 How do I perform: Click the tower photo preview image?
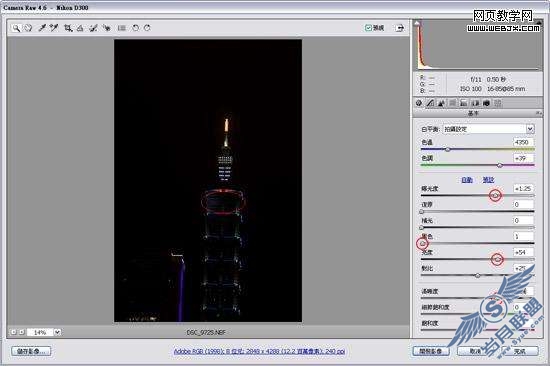[x=208, y=180]
